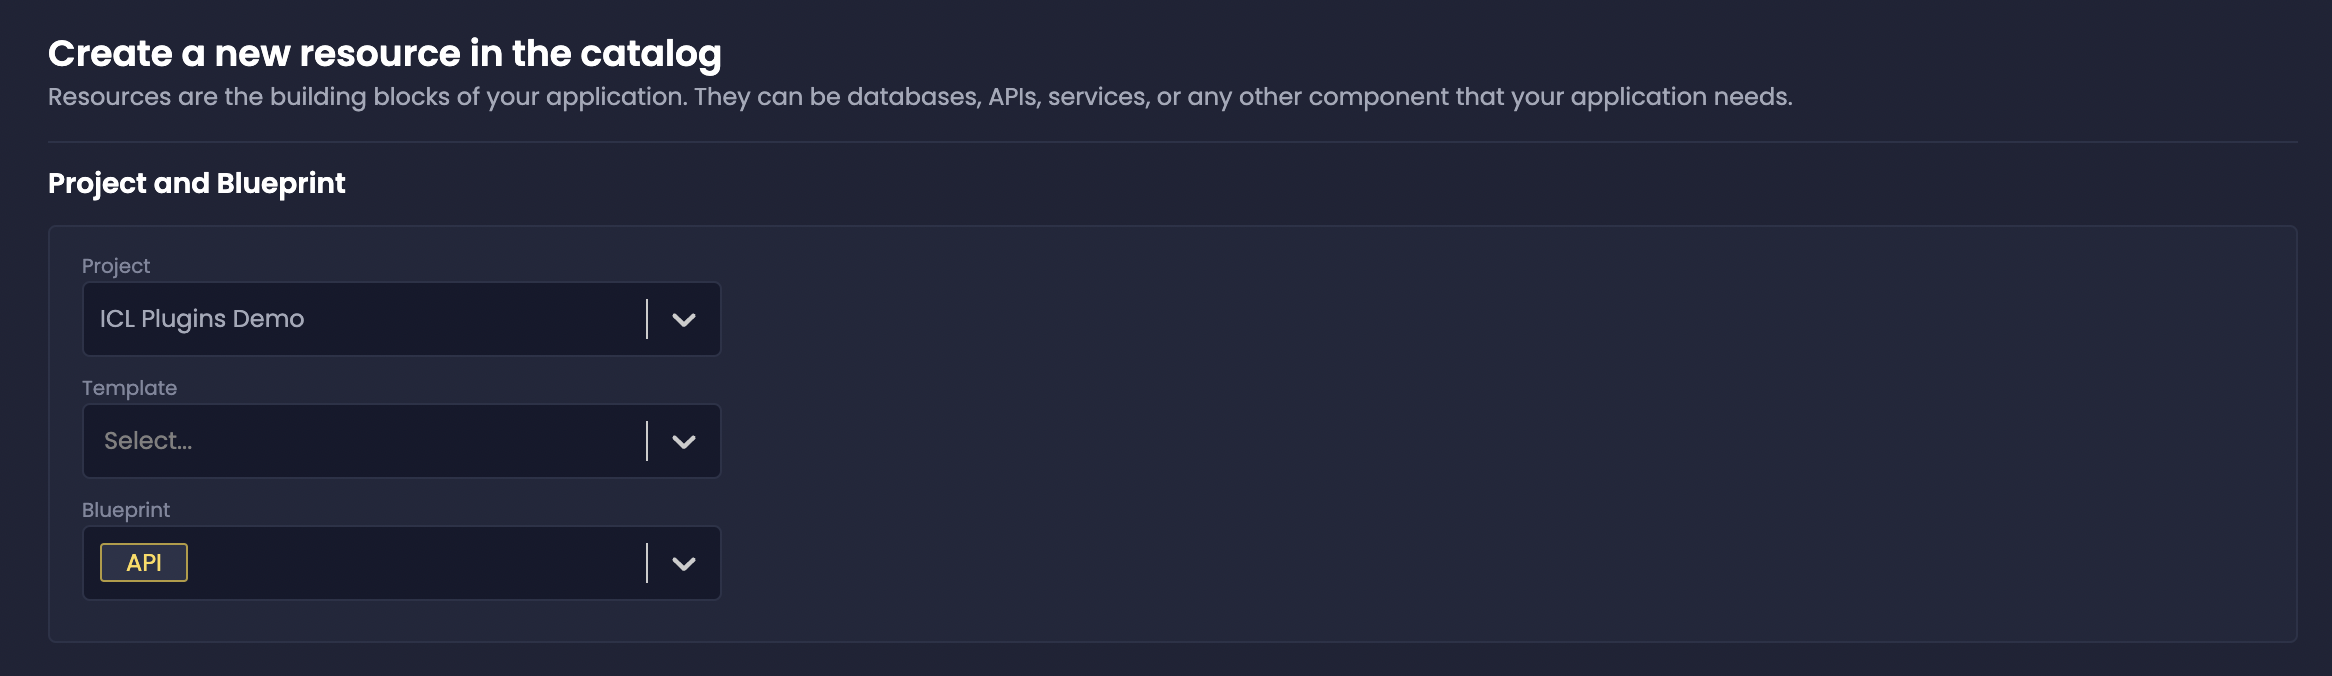Click the Blueprint dropdown vertical separator
2332x676 pixels.
(x=647, y=563)
